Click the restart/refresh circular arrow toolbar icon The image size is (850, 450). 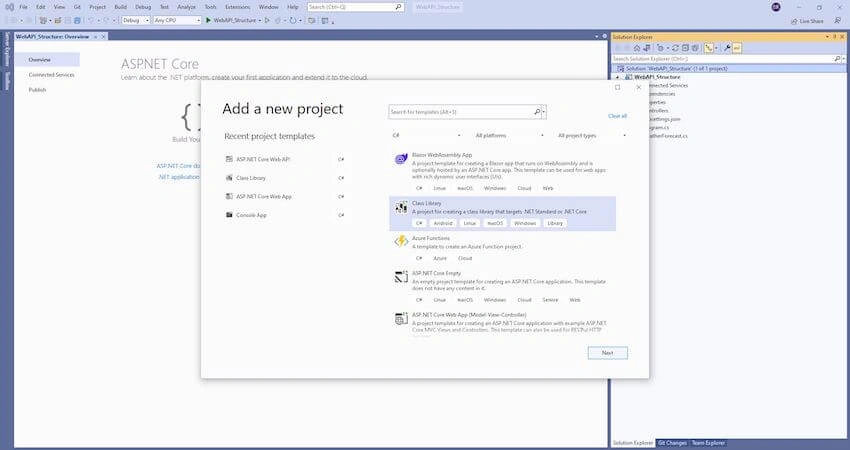(293, 20)
